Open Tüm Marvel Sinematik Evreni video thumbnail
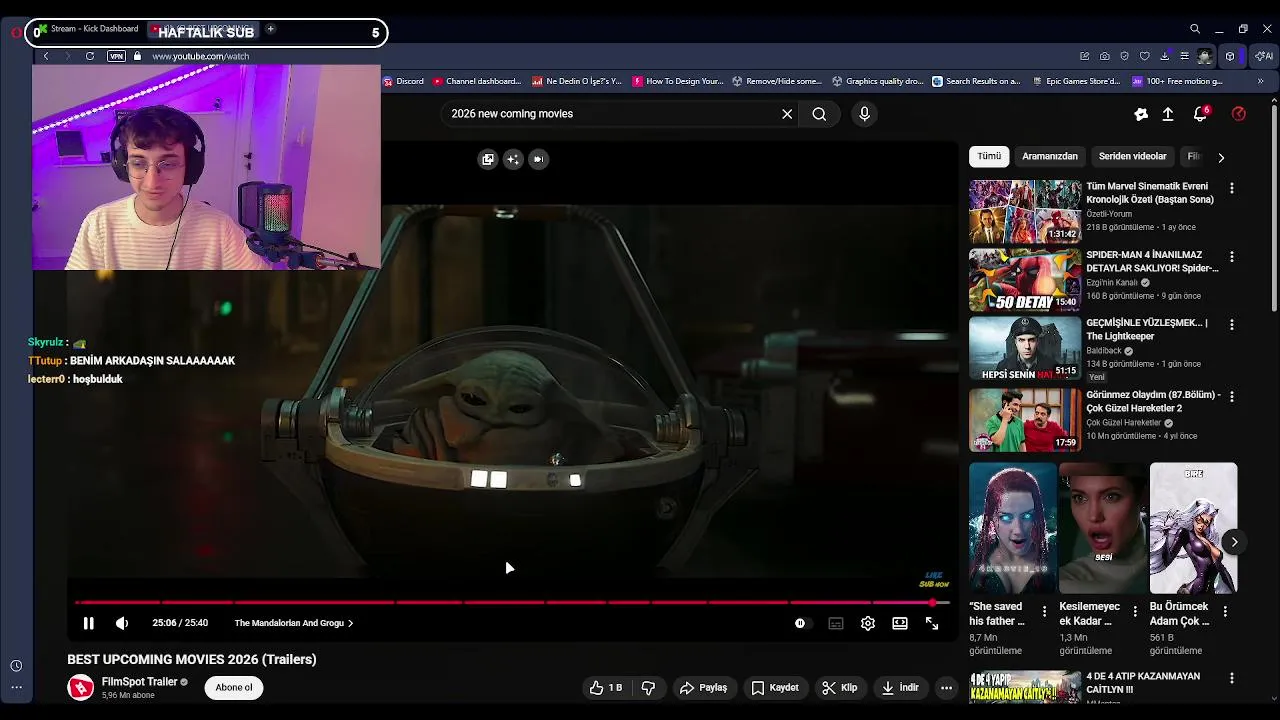Viewport: 1280px width, 720px height. tap(1025, 212)
